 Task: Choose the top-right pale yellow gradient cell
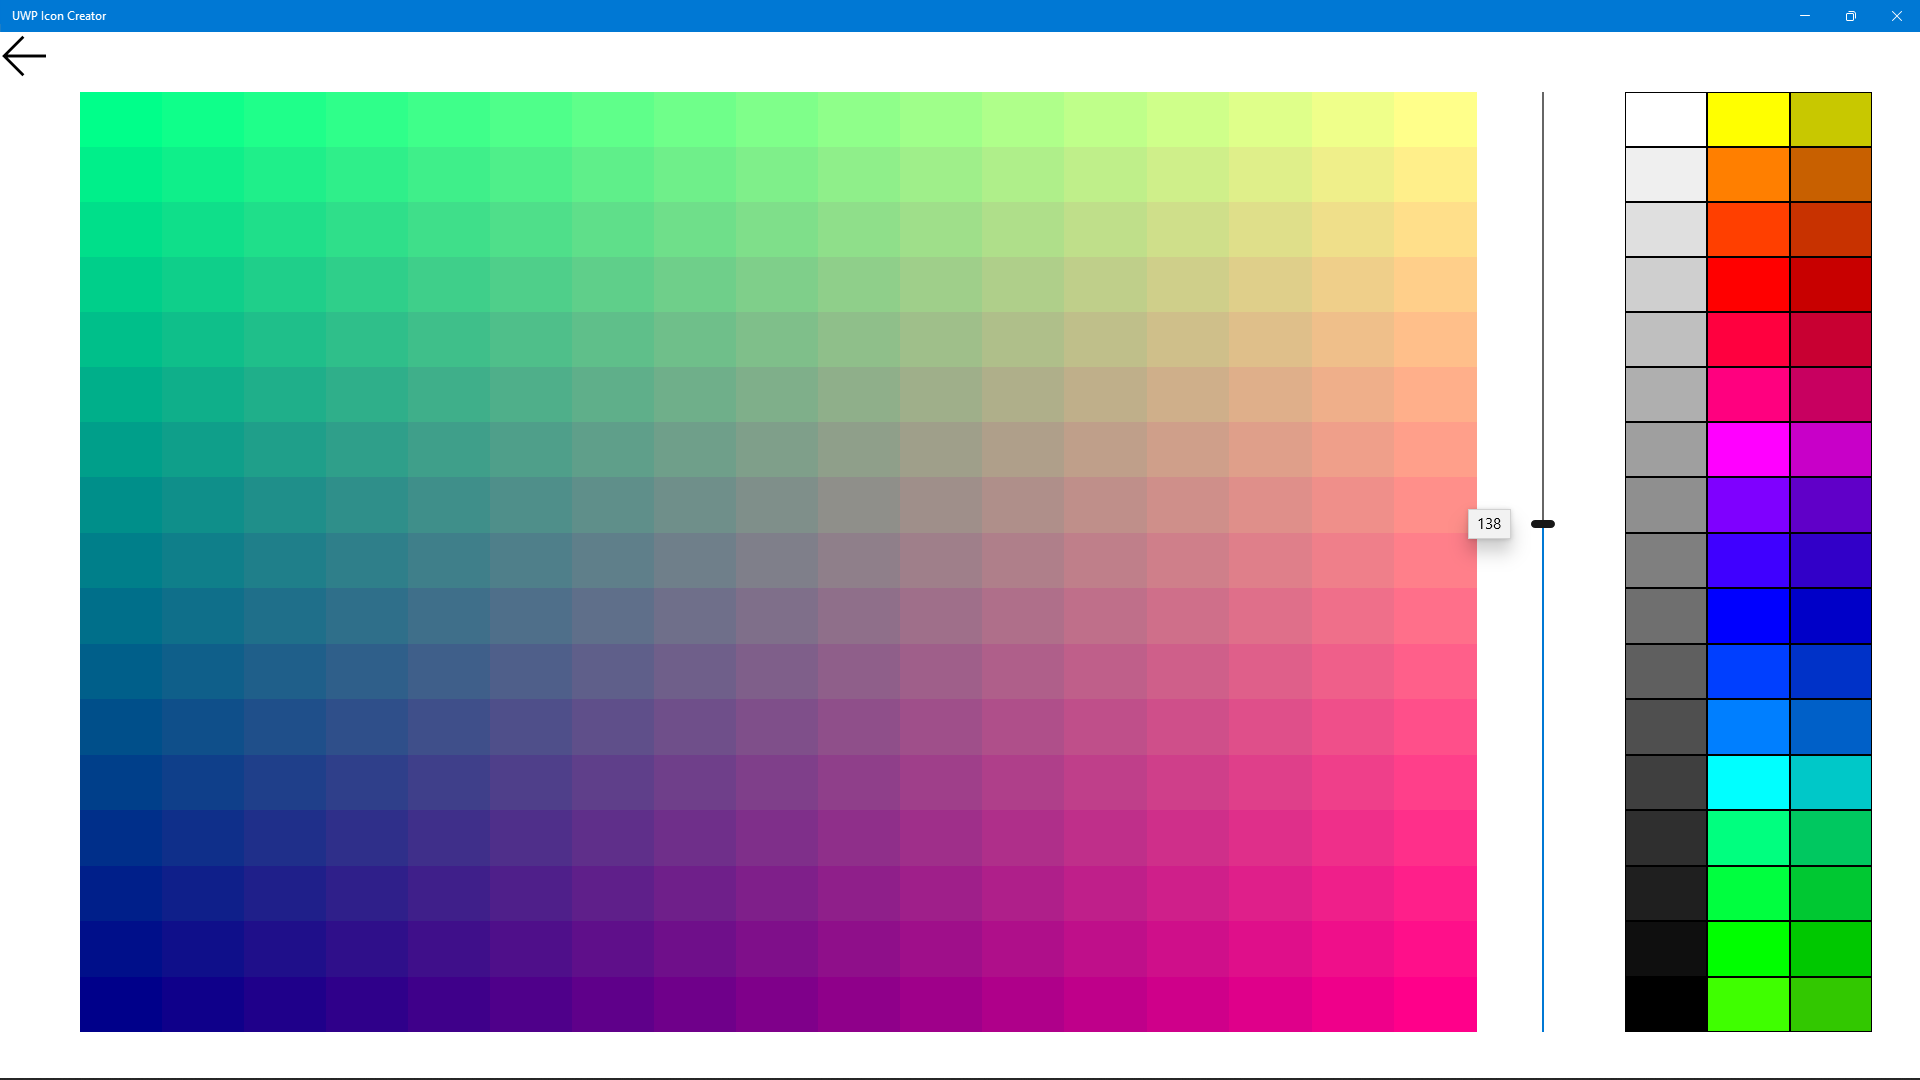pos(1435,120)
